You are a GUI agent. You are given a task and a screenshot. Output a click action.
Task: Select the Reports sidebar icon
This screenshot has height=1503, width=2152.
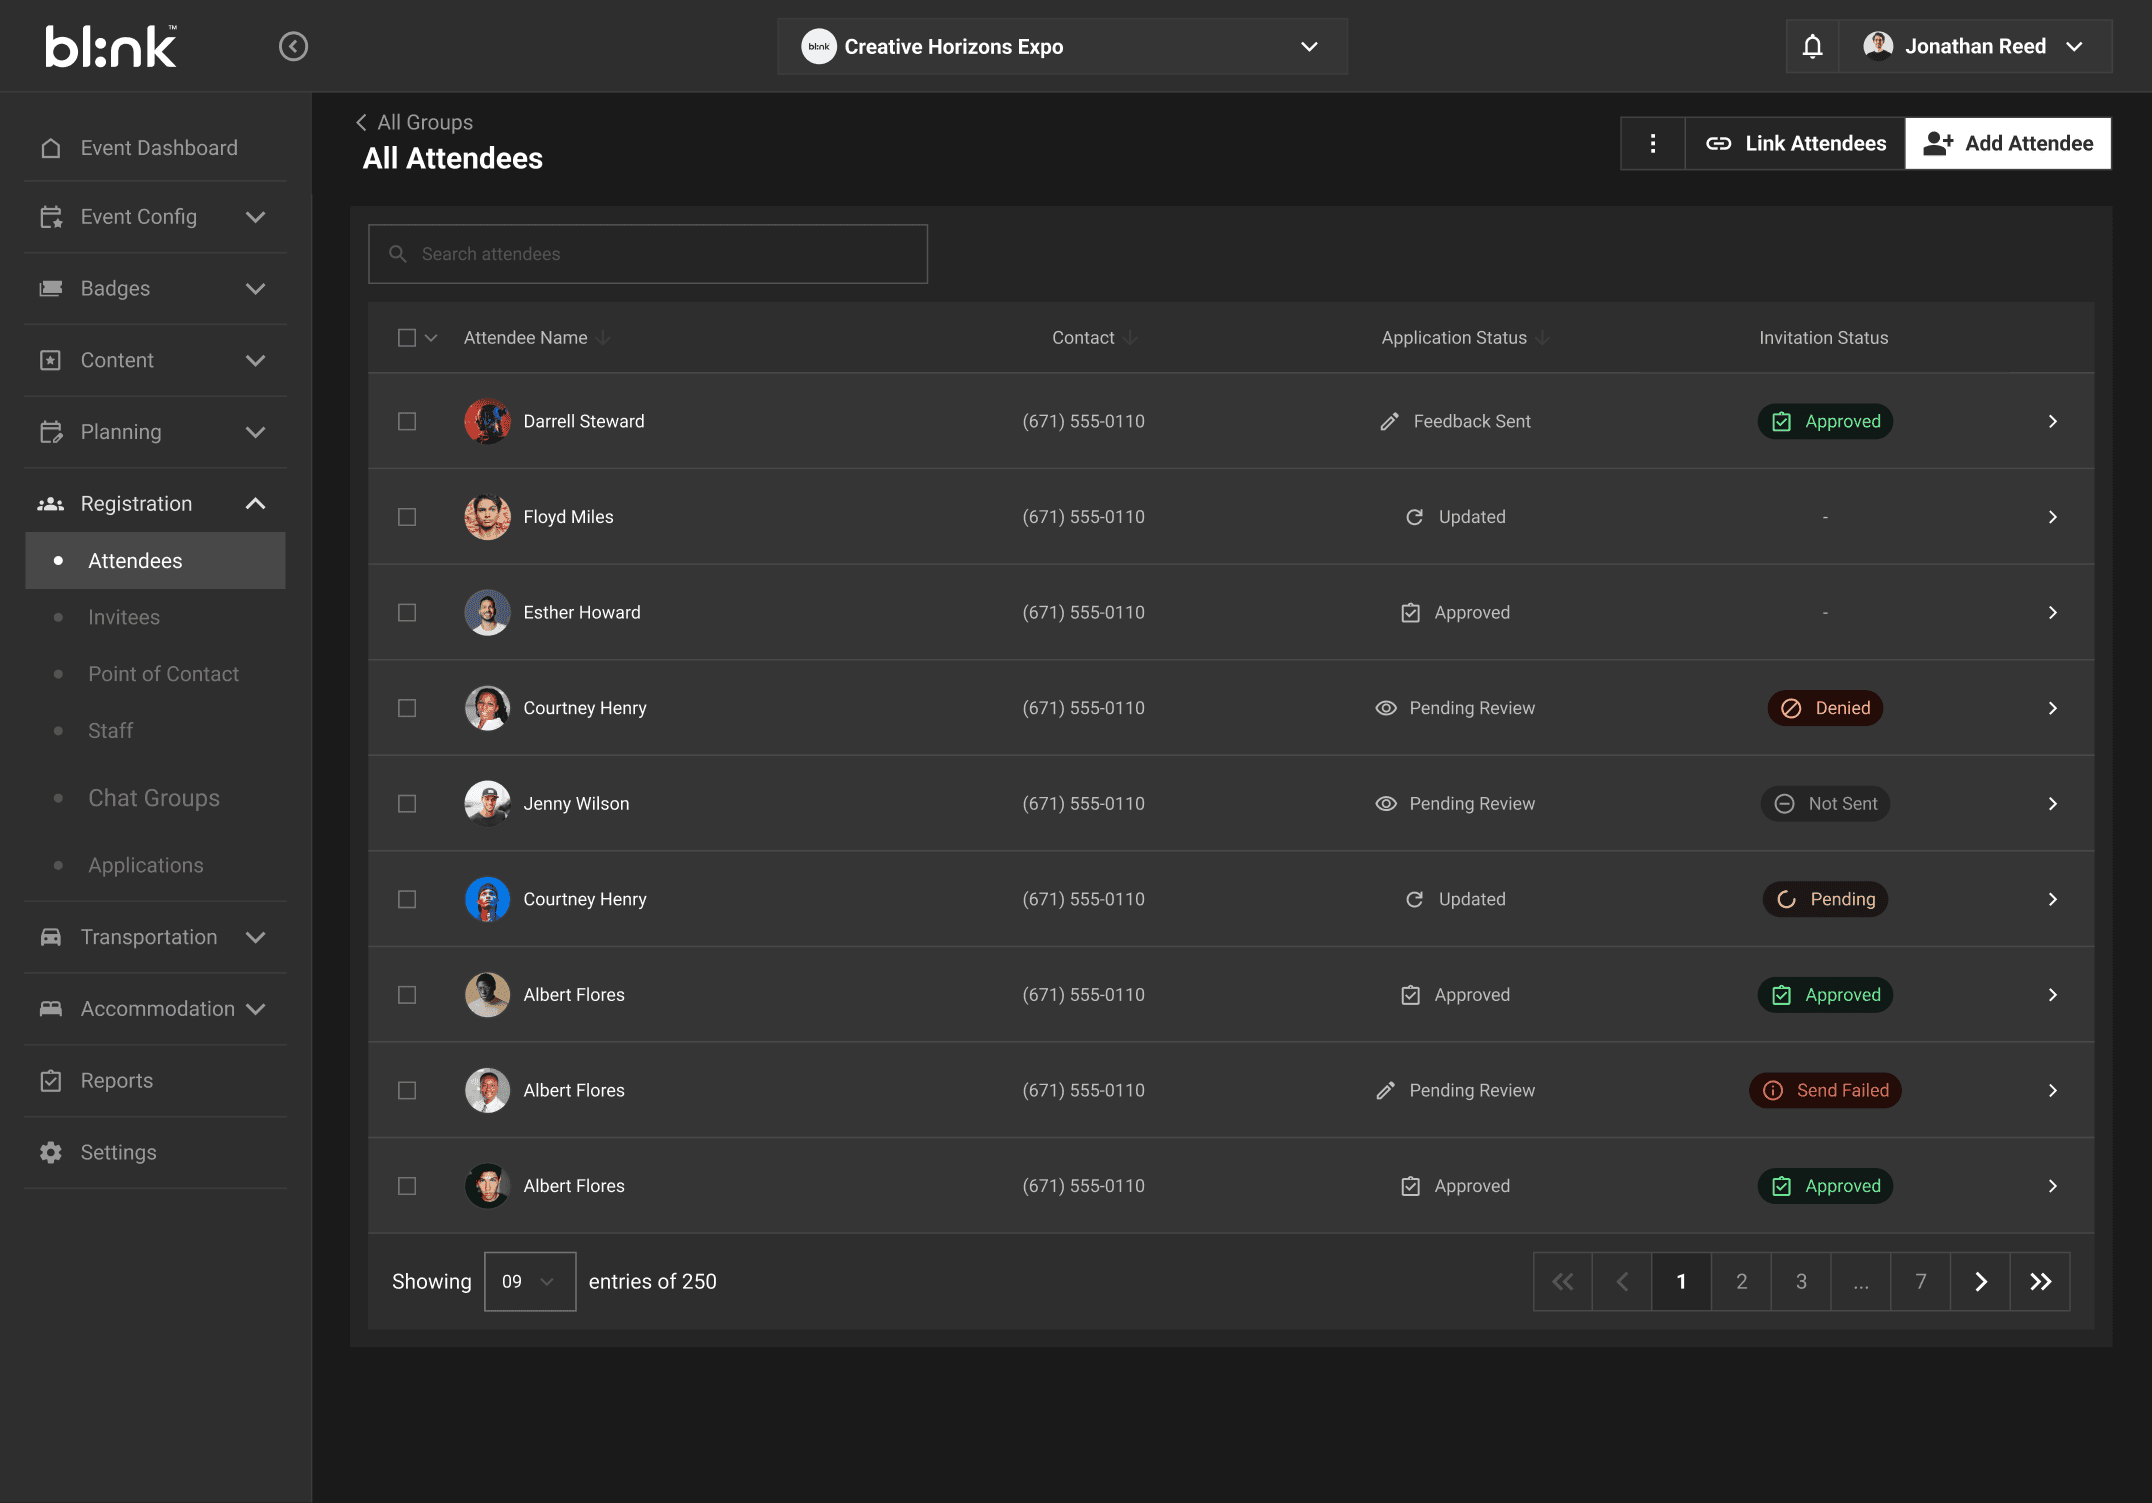(51, 1080)
